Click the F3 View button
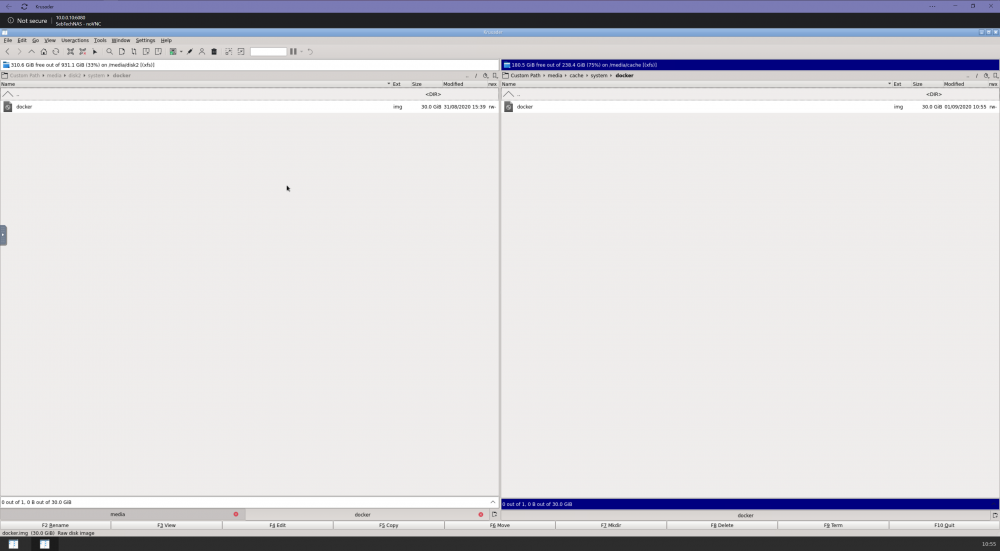This screenshot has width=1000, height=551. tap(166, 525)
